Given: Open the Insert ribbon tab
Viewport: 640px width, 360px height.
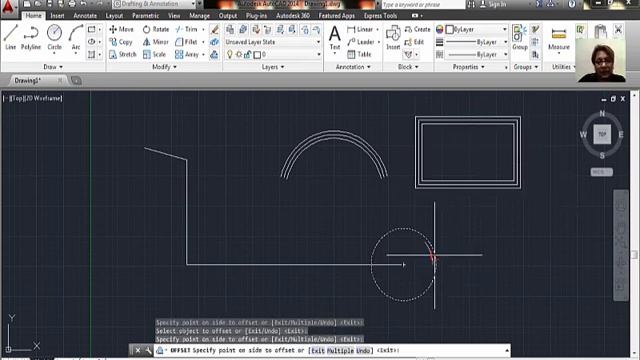Looking at the screenshot, I should (x=57, y=16).
